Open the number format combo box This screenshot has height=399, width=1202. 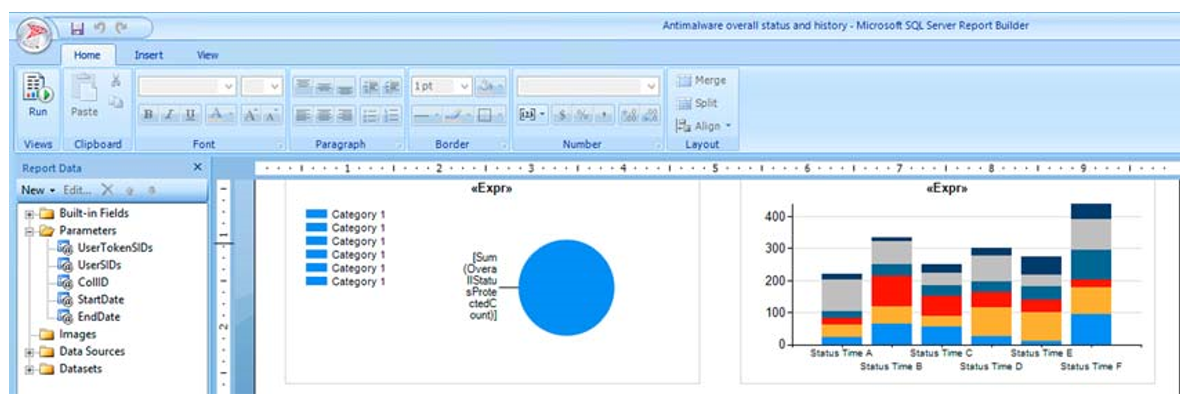pos(588,86)
